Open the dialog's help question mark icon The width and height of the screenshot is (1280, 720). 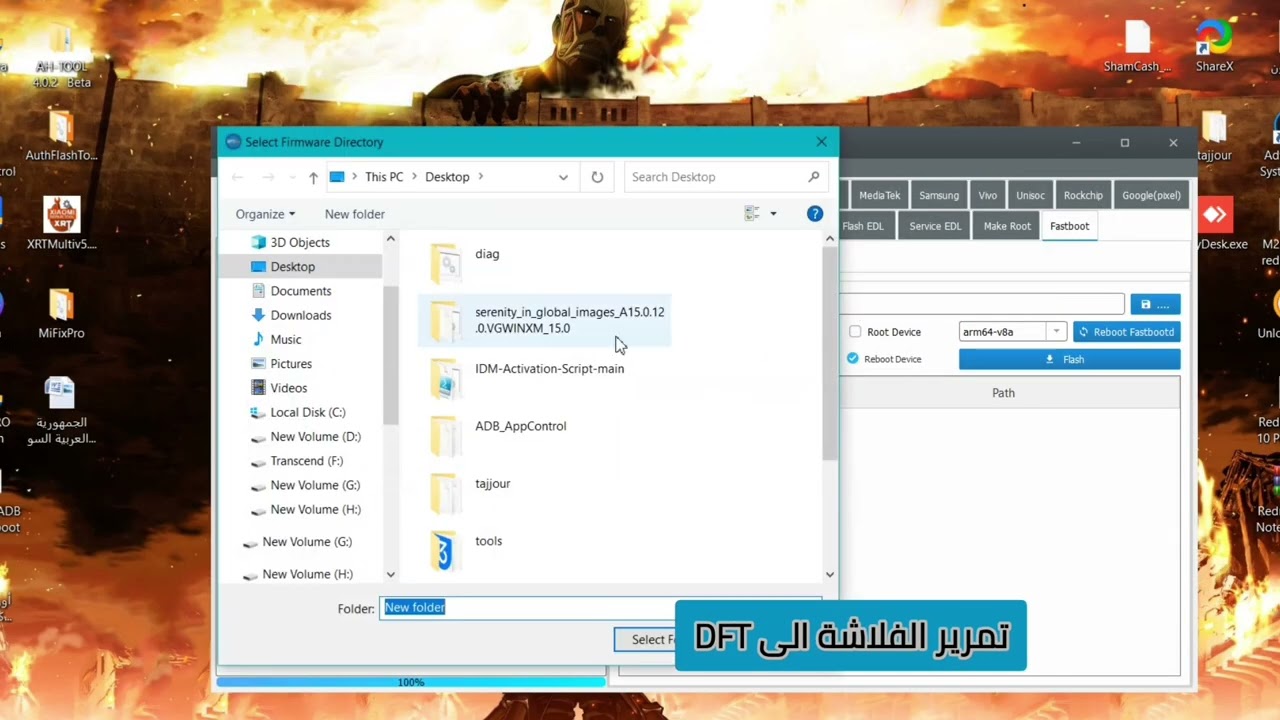[x=815, y=214]
